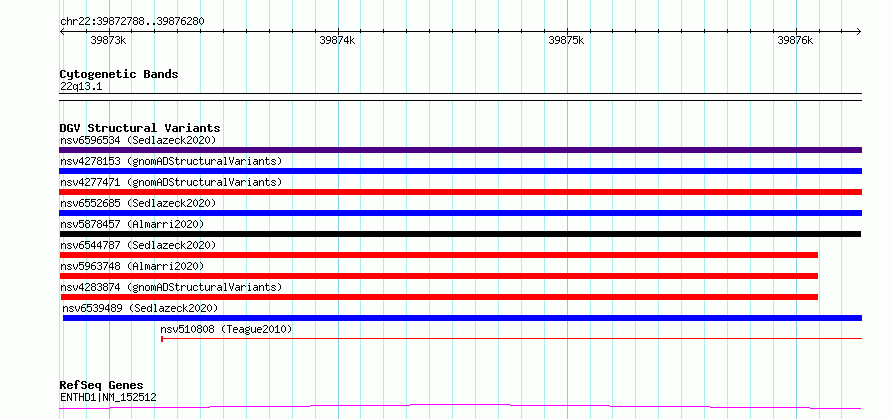Select the Cytogenetic Bands track title
890x419 pixels.
[119, 74]
